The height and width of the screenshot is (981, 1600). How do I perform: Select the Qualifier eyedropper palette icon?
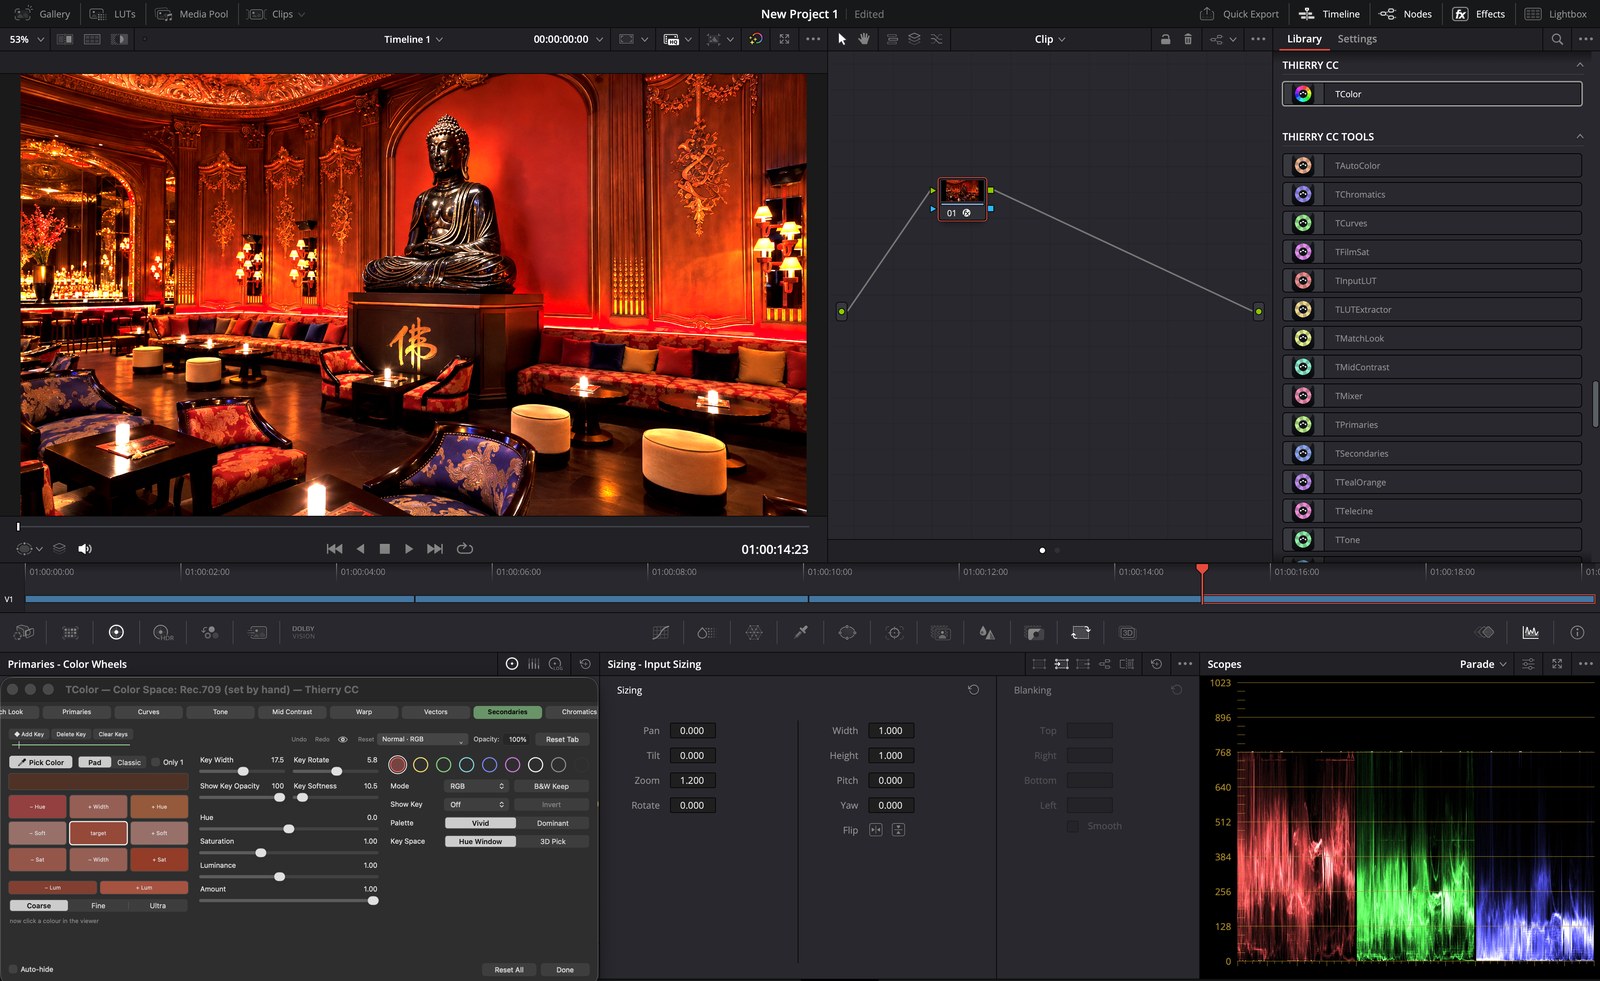click(x=801, y=633)
